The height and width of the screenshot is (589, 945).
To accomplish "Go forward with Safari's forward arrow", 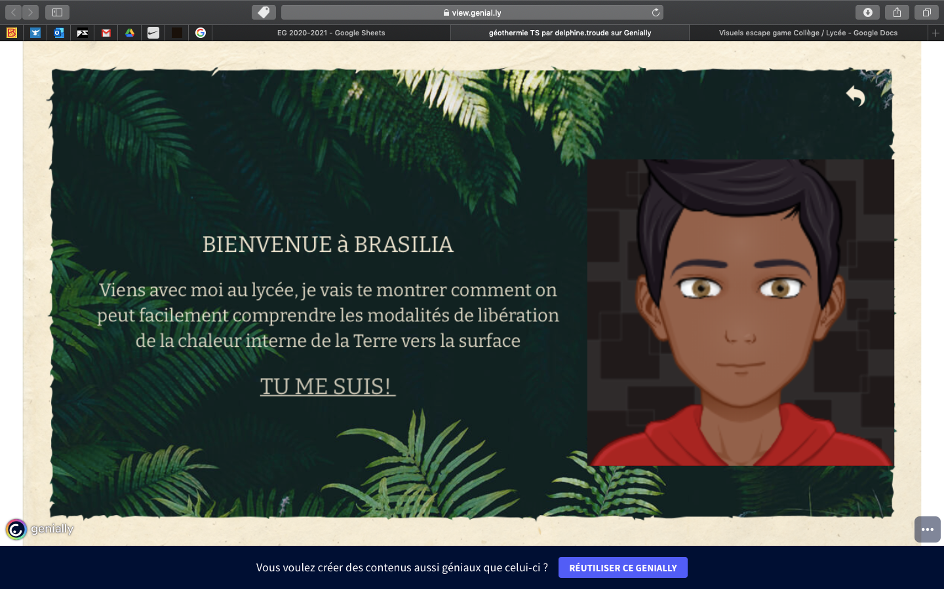I will point(30,12).
